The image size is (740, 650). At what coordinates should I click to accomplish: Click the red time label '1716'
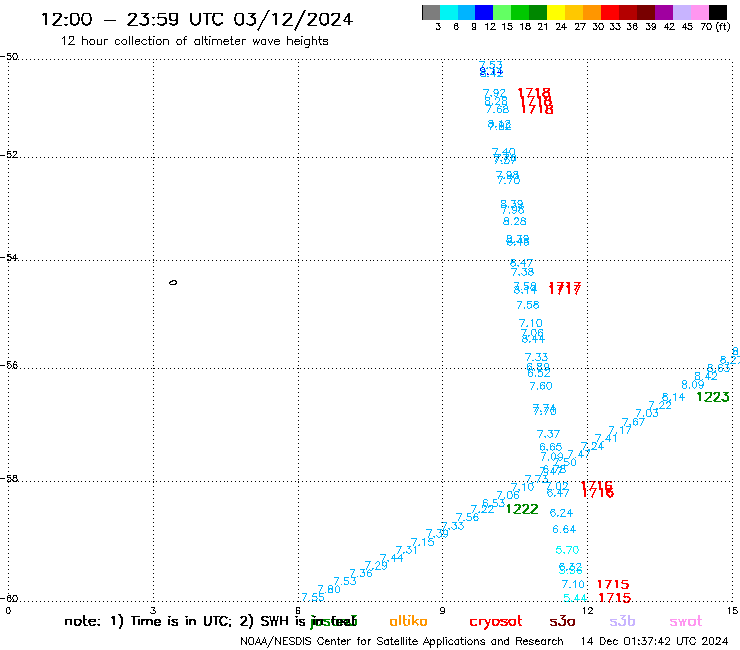click(597, 490)
